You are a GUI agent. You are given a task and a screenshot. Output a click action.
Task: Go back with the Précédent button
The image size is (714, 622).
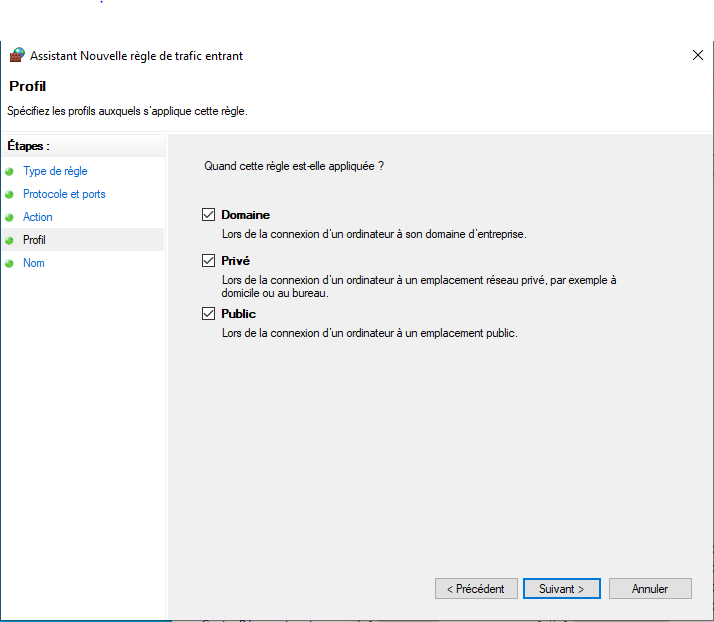coord(476,589)
